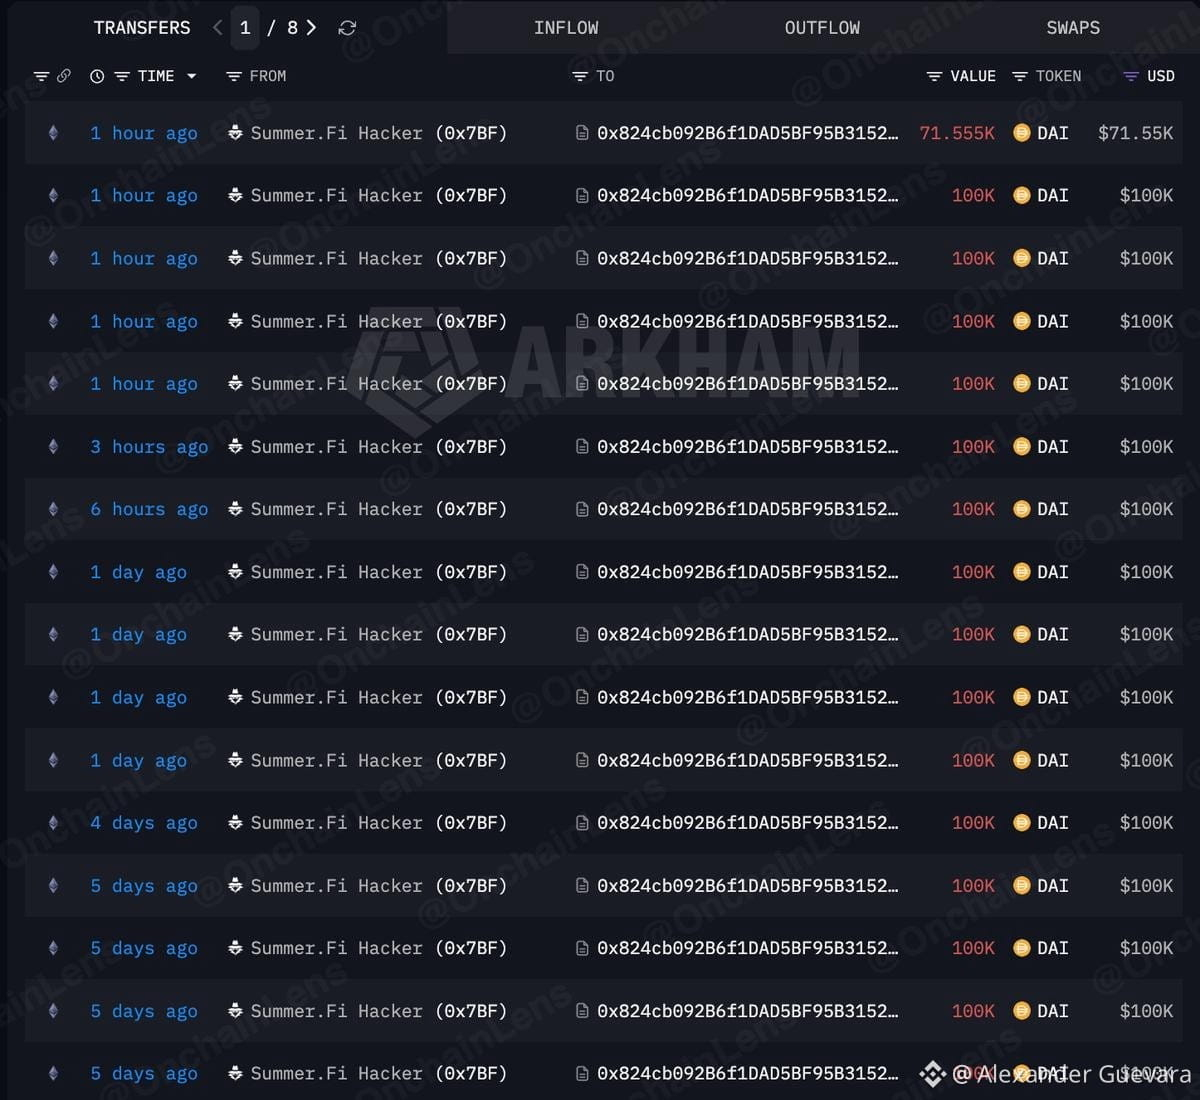The image size is (1200, 1100).
Task: Click contract icon in the 71.555K row
Action: coord(582,133)
